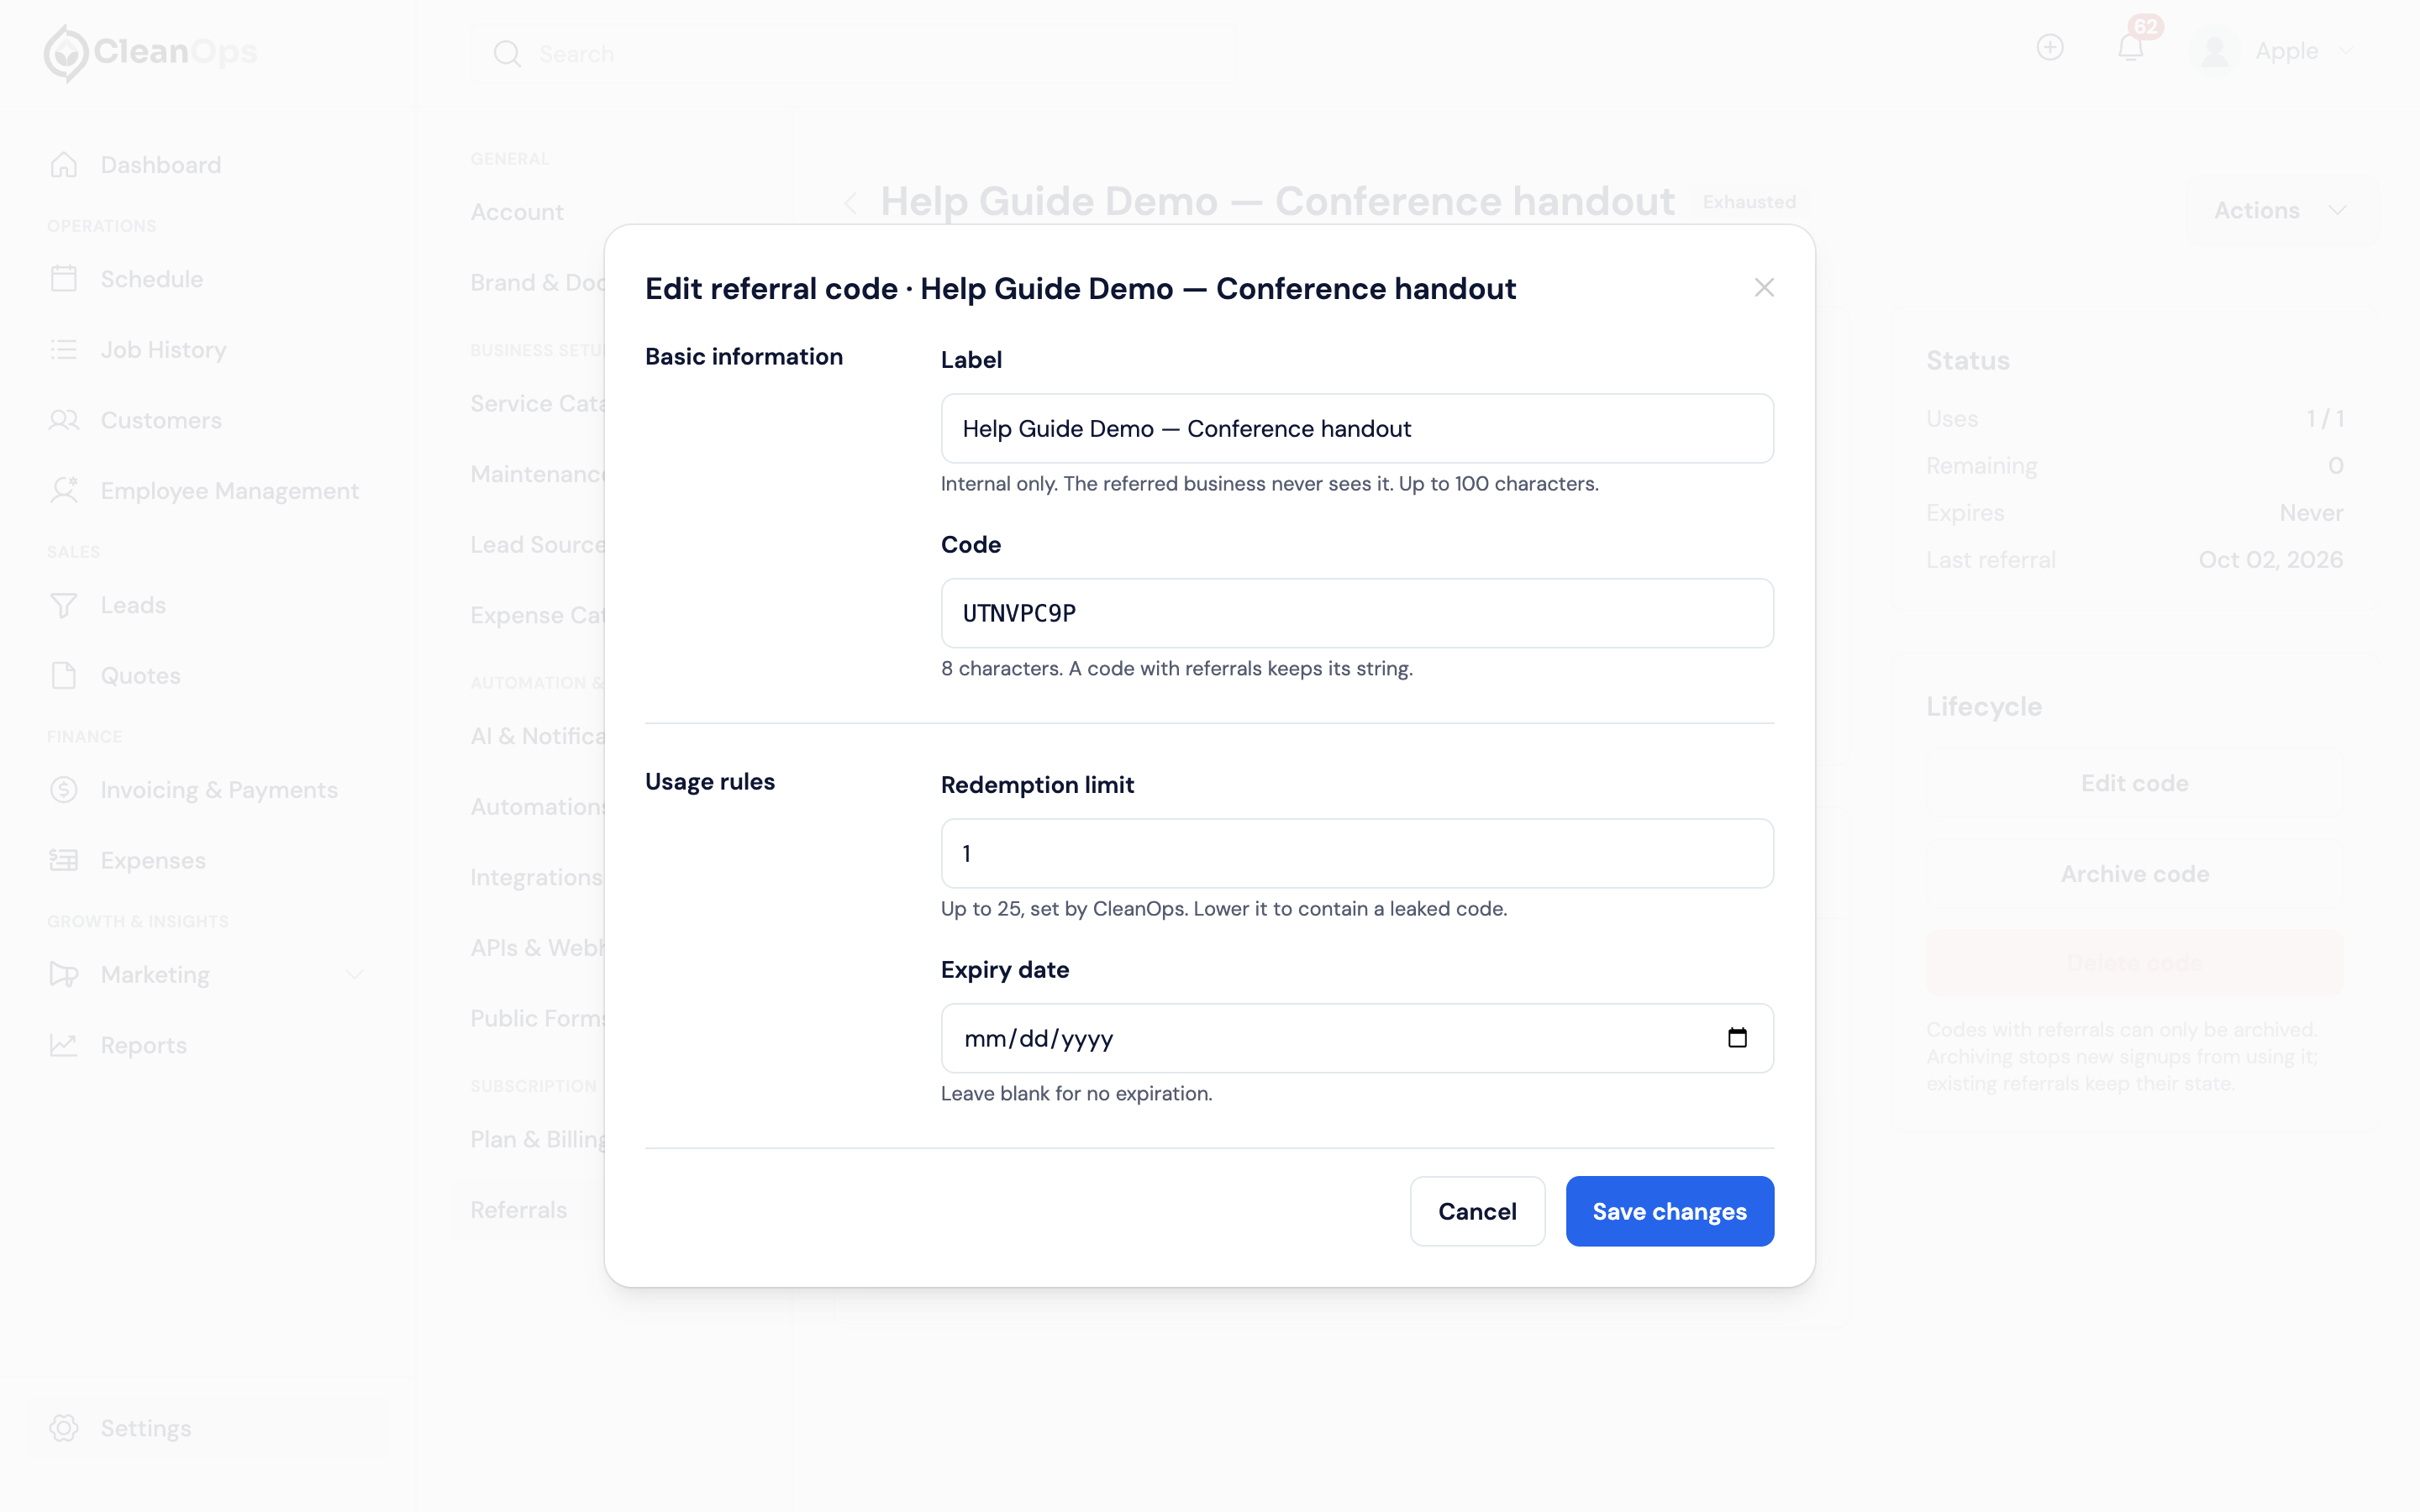Click the Dashboard home icon
This screenshot has height=1512, width=2420.
(64, 165)
